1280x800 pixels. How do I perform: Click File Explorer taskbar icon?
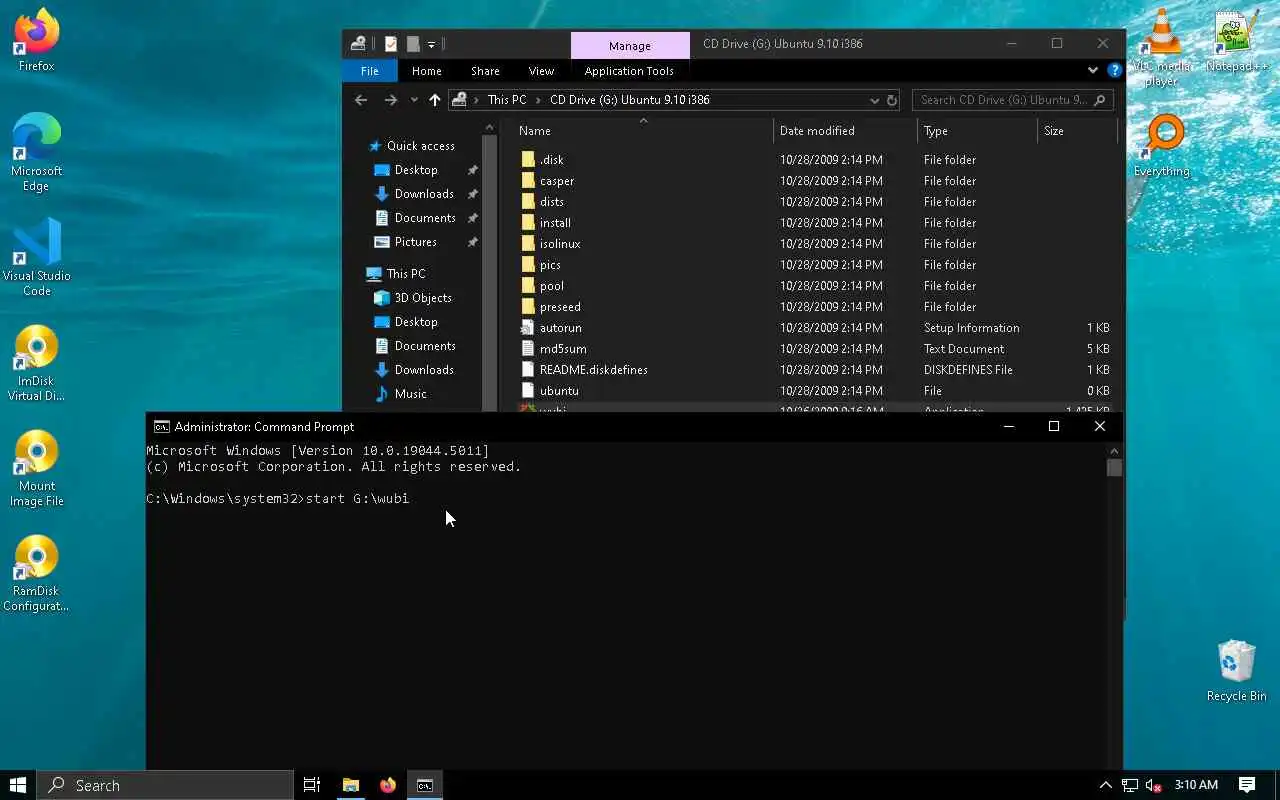coord(351,785)
